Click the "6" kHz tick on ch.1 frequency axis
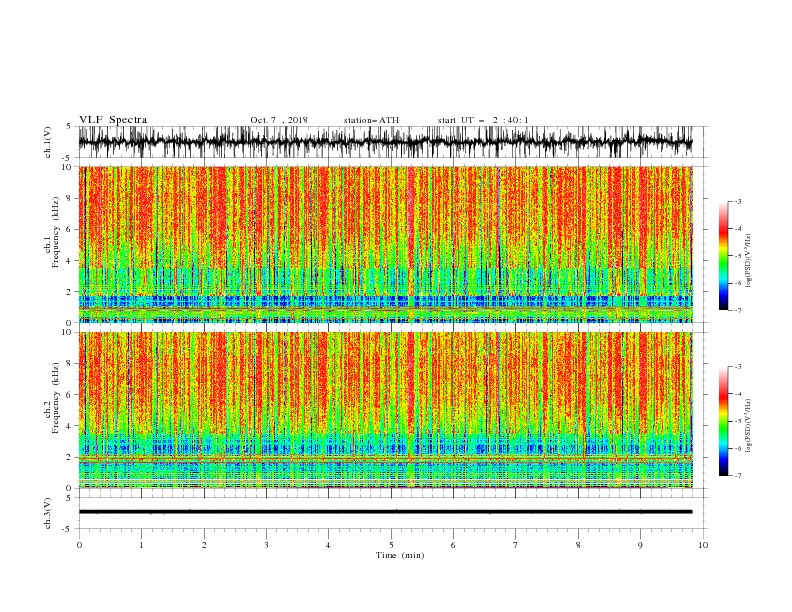Screen dimensions: 792x612 tap(69, 229)
